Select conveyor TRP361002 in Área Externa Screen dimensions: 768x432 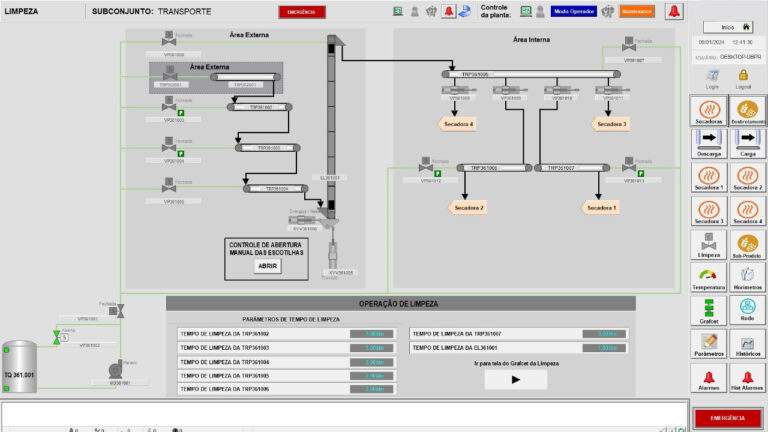click(x=260, y=107)
